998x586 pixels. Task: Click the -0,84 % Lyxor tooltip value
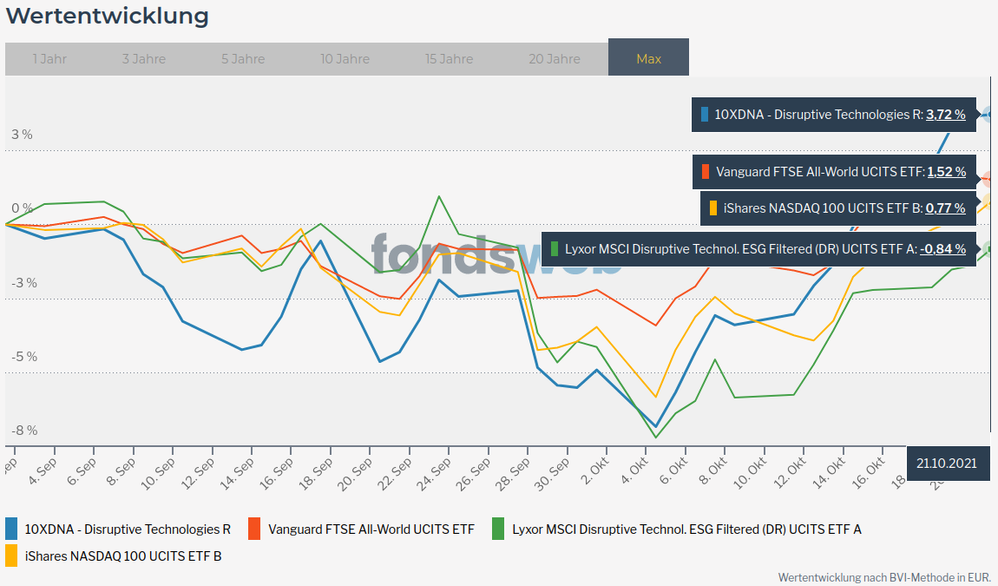point(943,249)
